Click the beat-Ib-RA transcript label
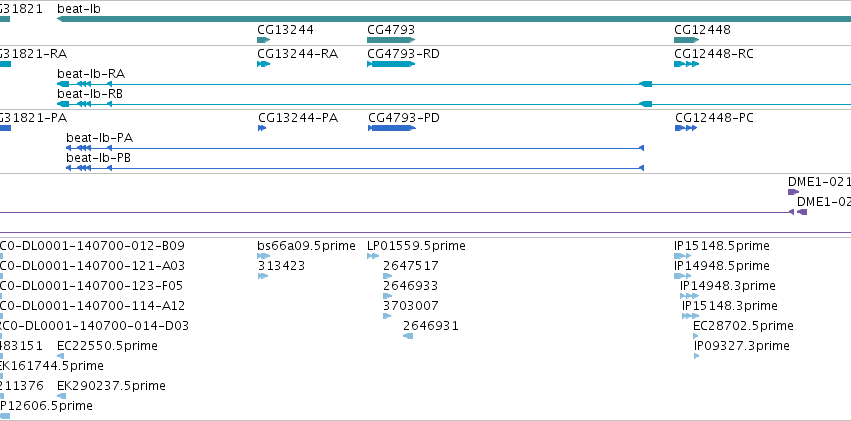 coord(91,74)
